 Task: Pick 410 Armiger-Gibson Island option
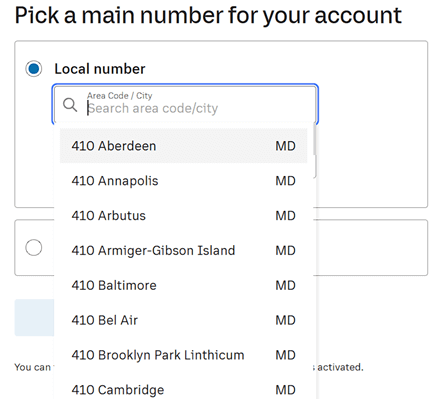[183, 250]
